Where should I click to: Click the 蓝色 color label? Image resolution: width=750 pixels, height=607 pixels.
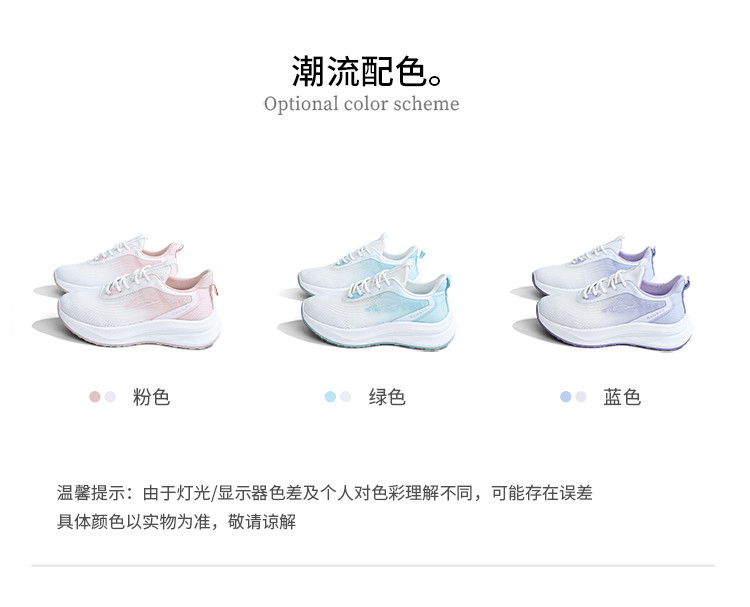[622, 397]
